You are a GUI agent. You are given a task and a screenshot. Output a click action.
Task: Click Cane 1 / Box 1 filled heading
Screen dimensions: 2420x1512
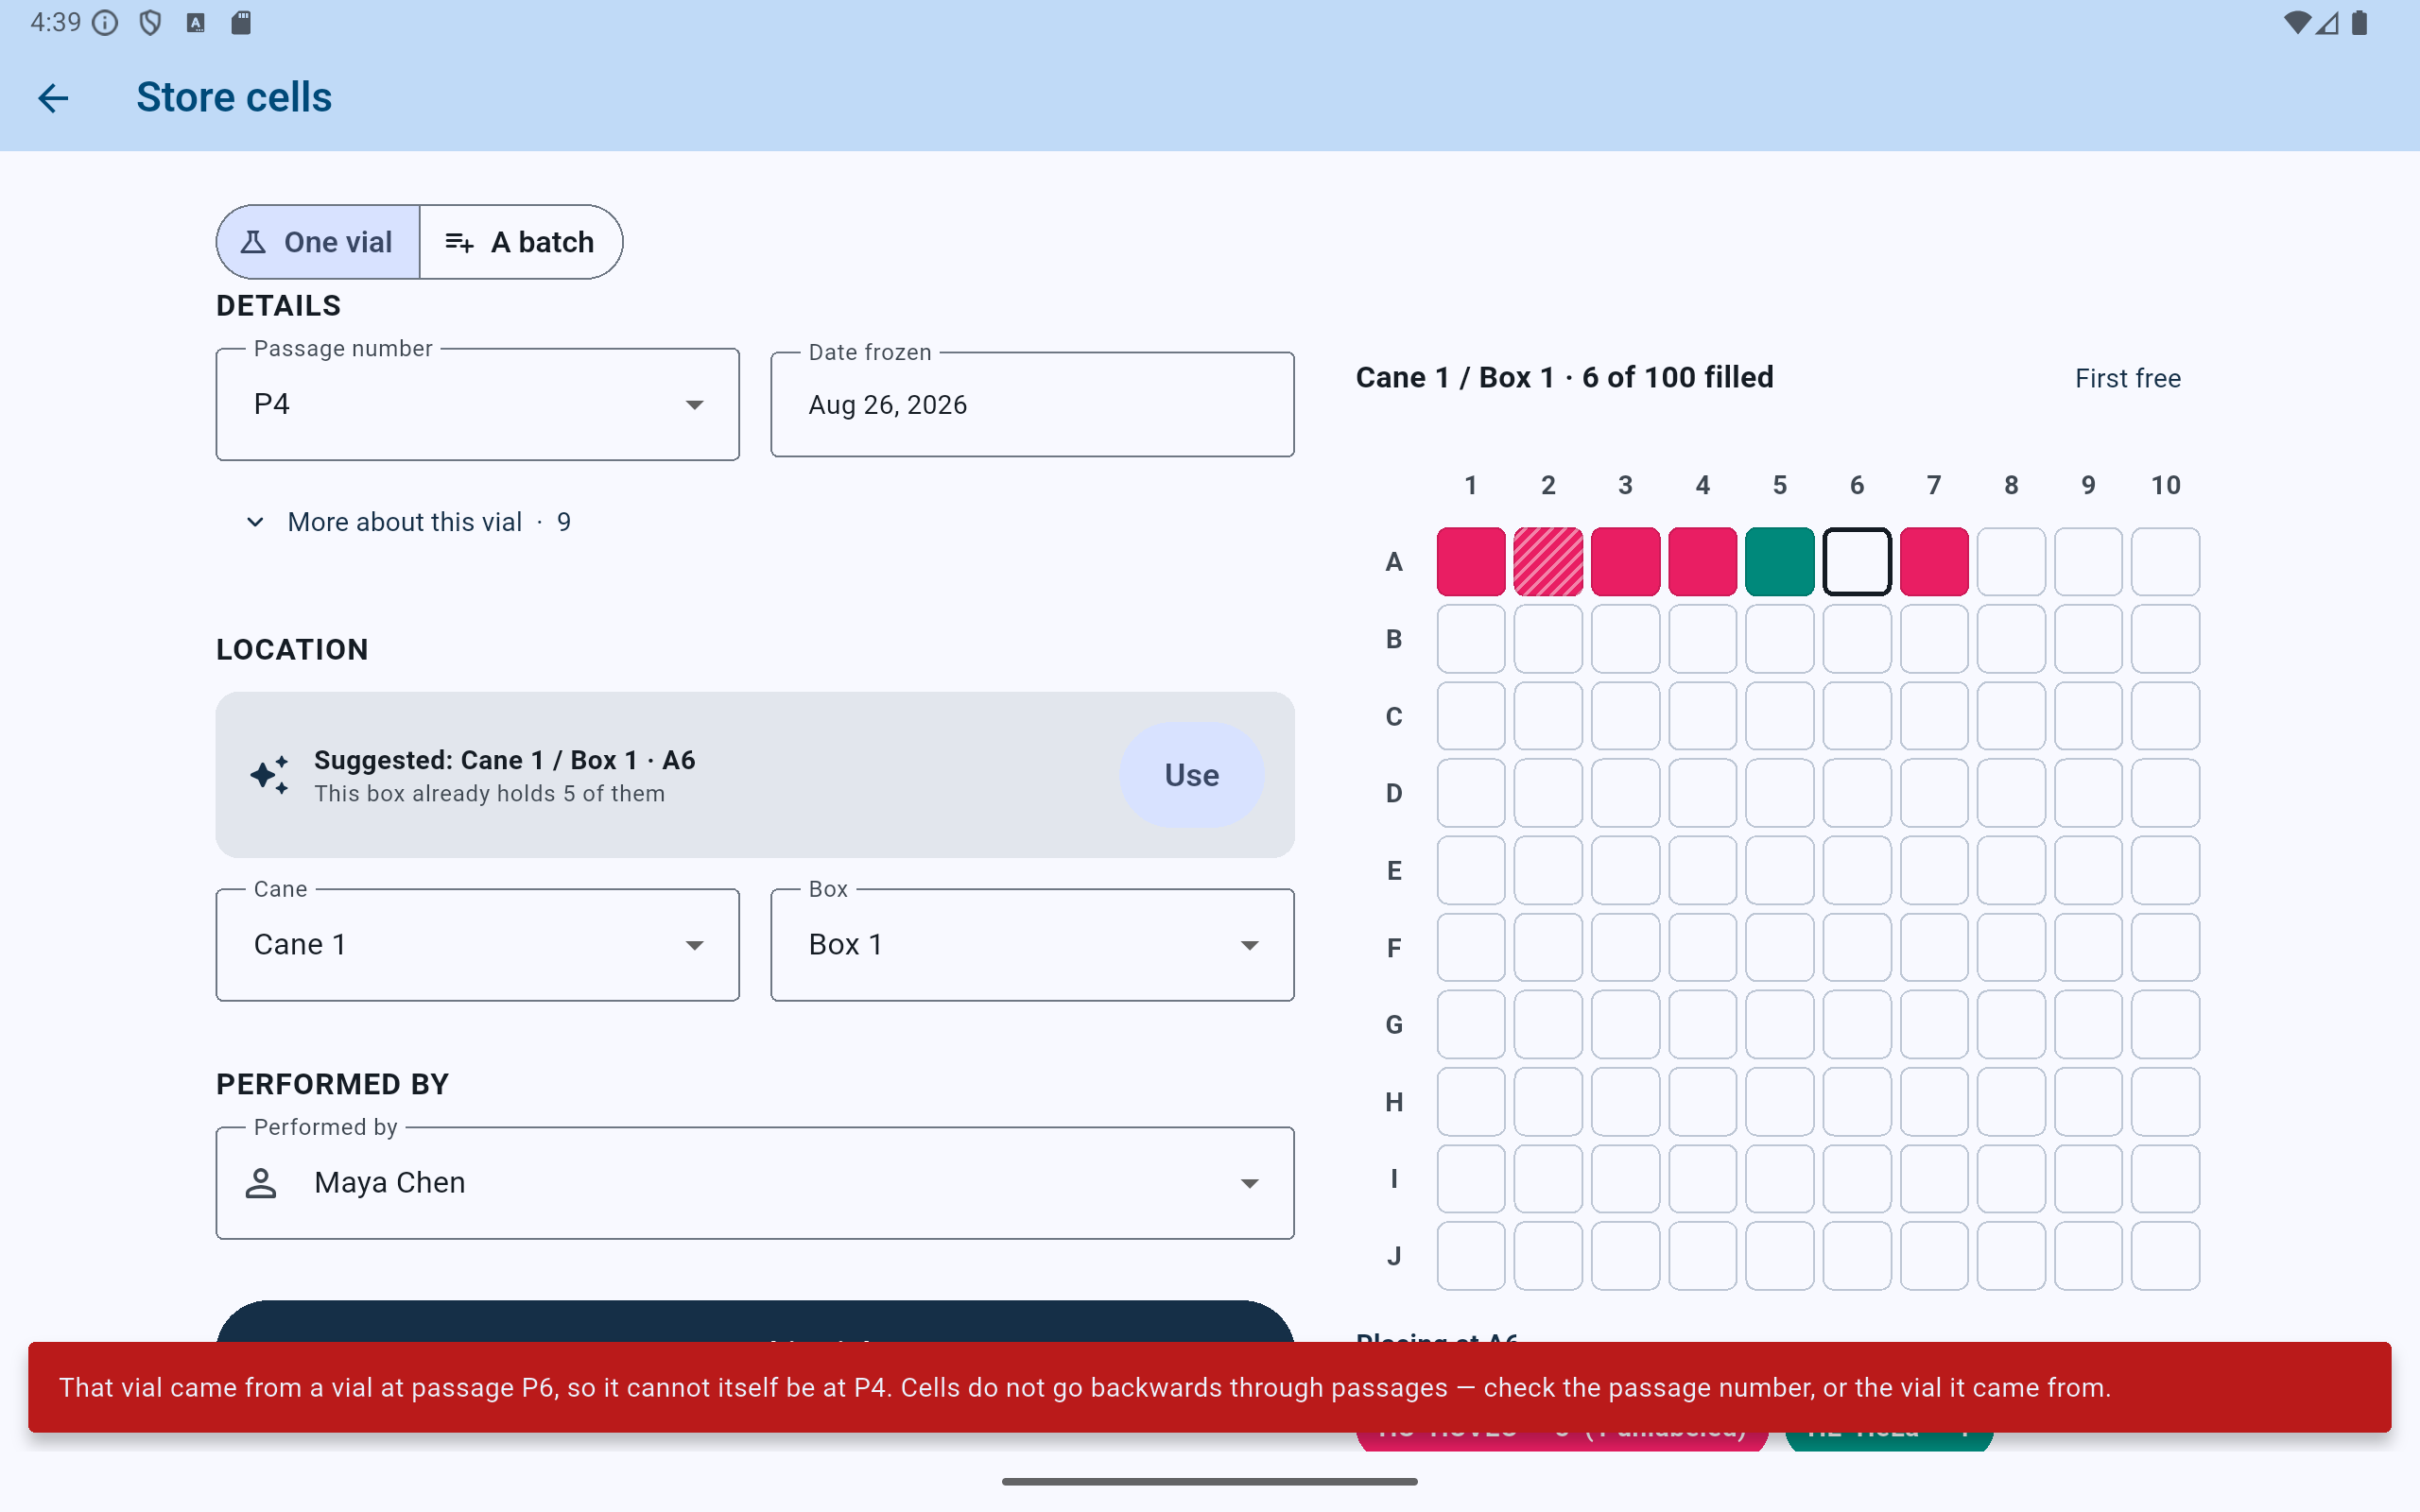(x=1564, y=377)
